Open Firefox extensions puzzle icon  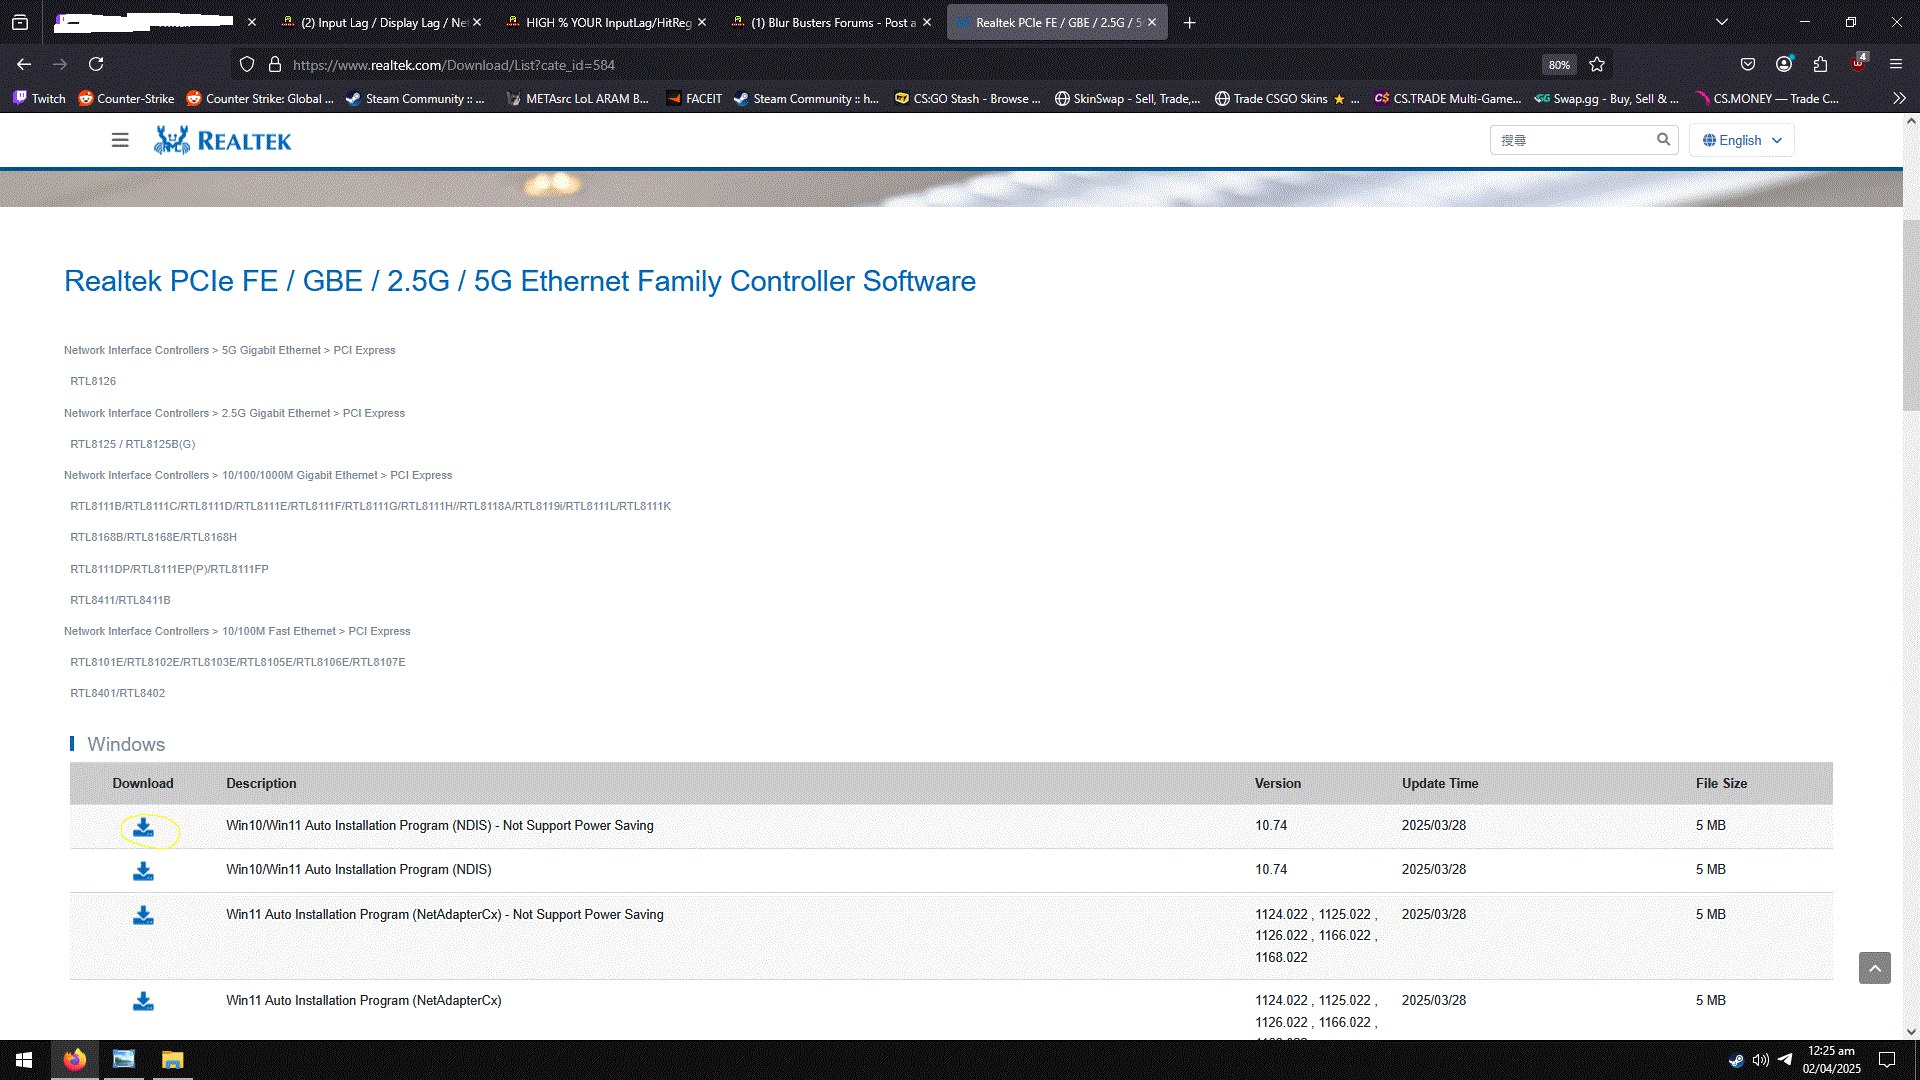tap(1820, 65)
